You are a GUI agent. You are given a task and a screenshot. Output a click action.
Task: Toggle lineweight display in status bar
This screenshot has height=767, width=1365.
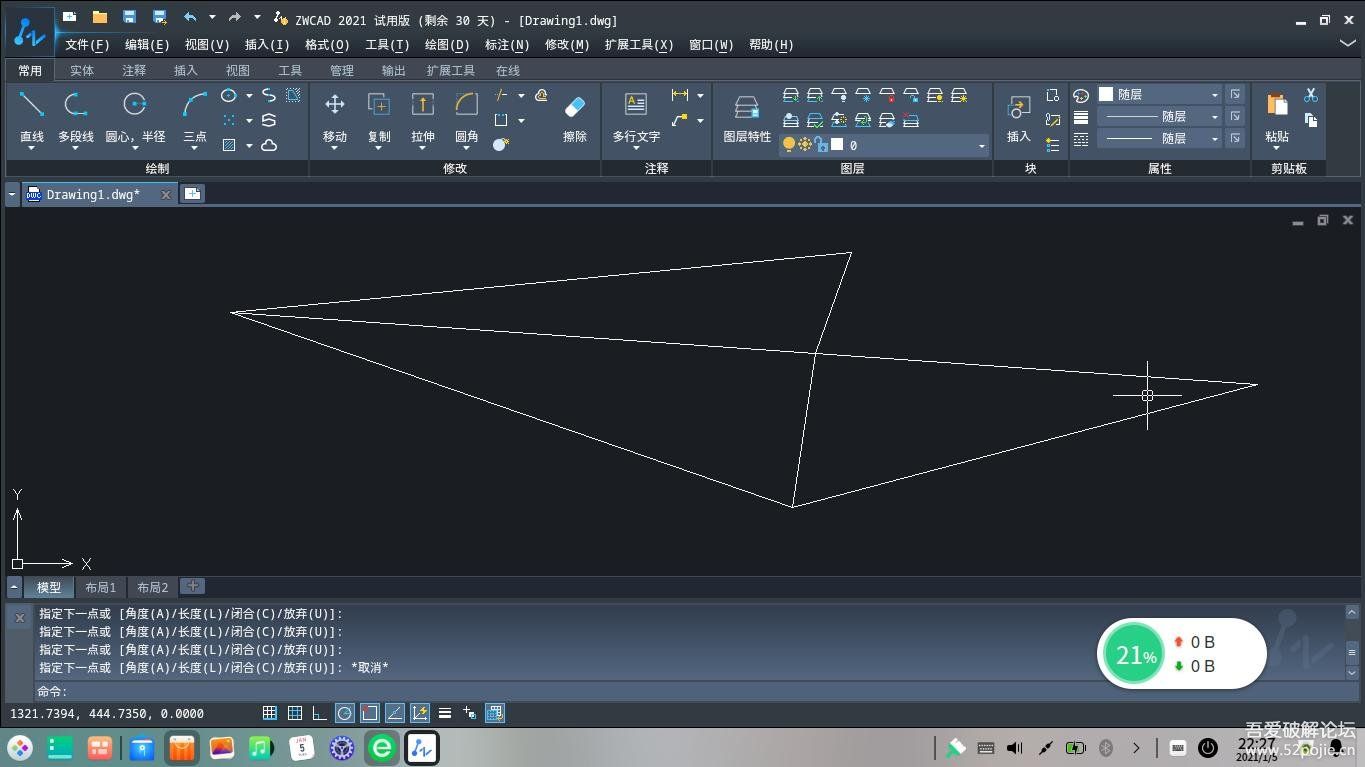pyautogui.click(x=445, y=713)
